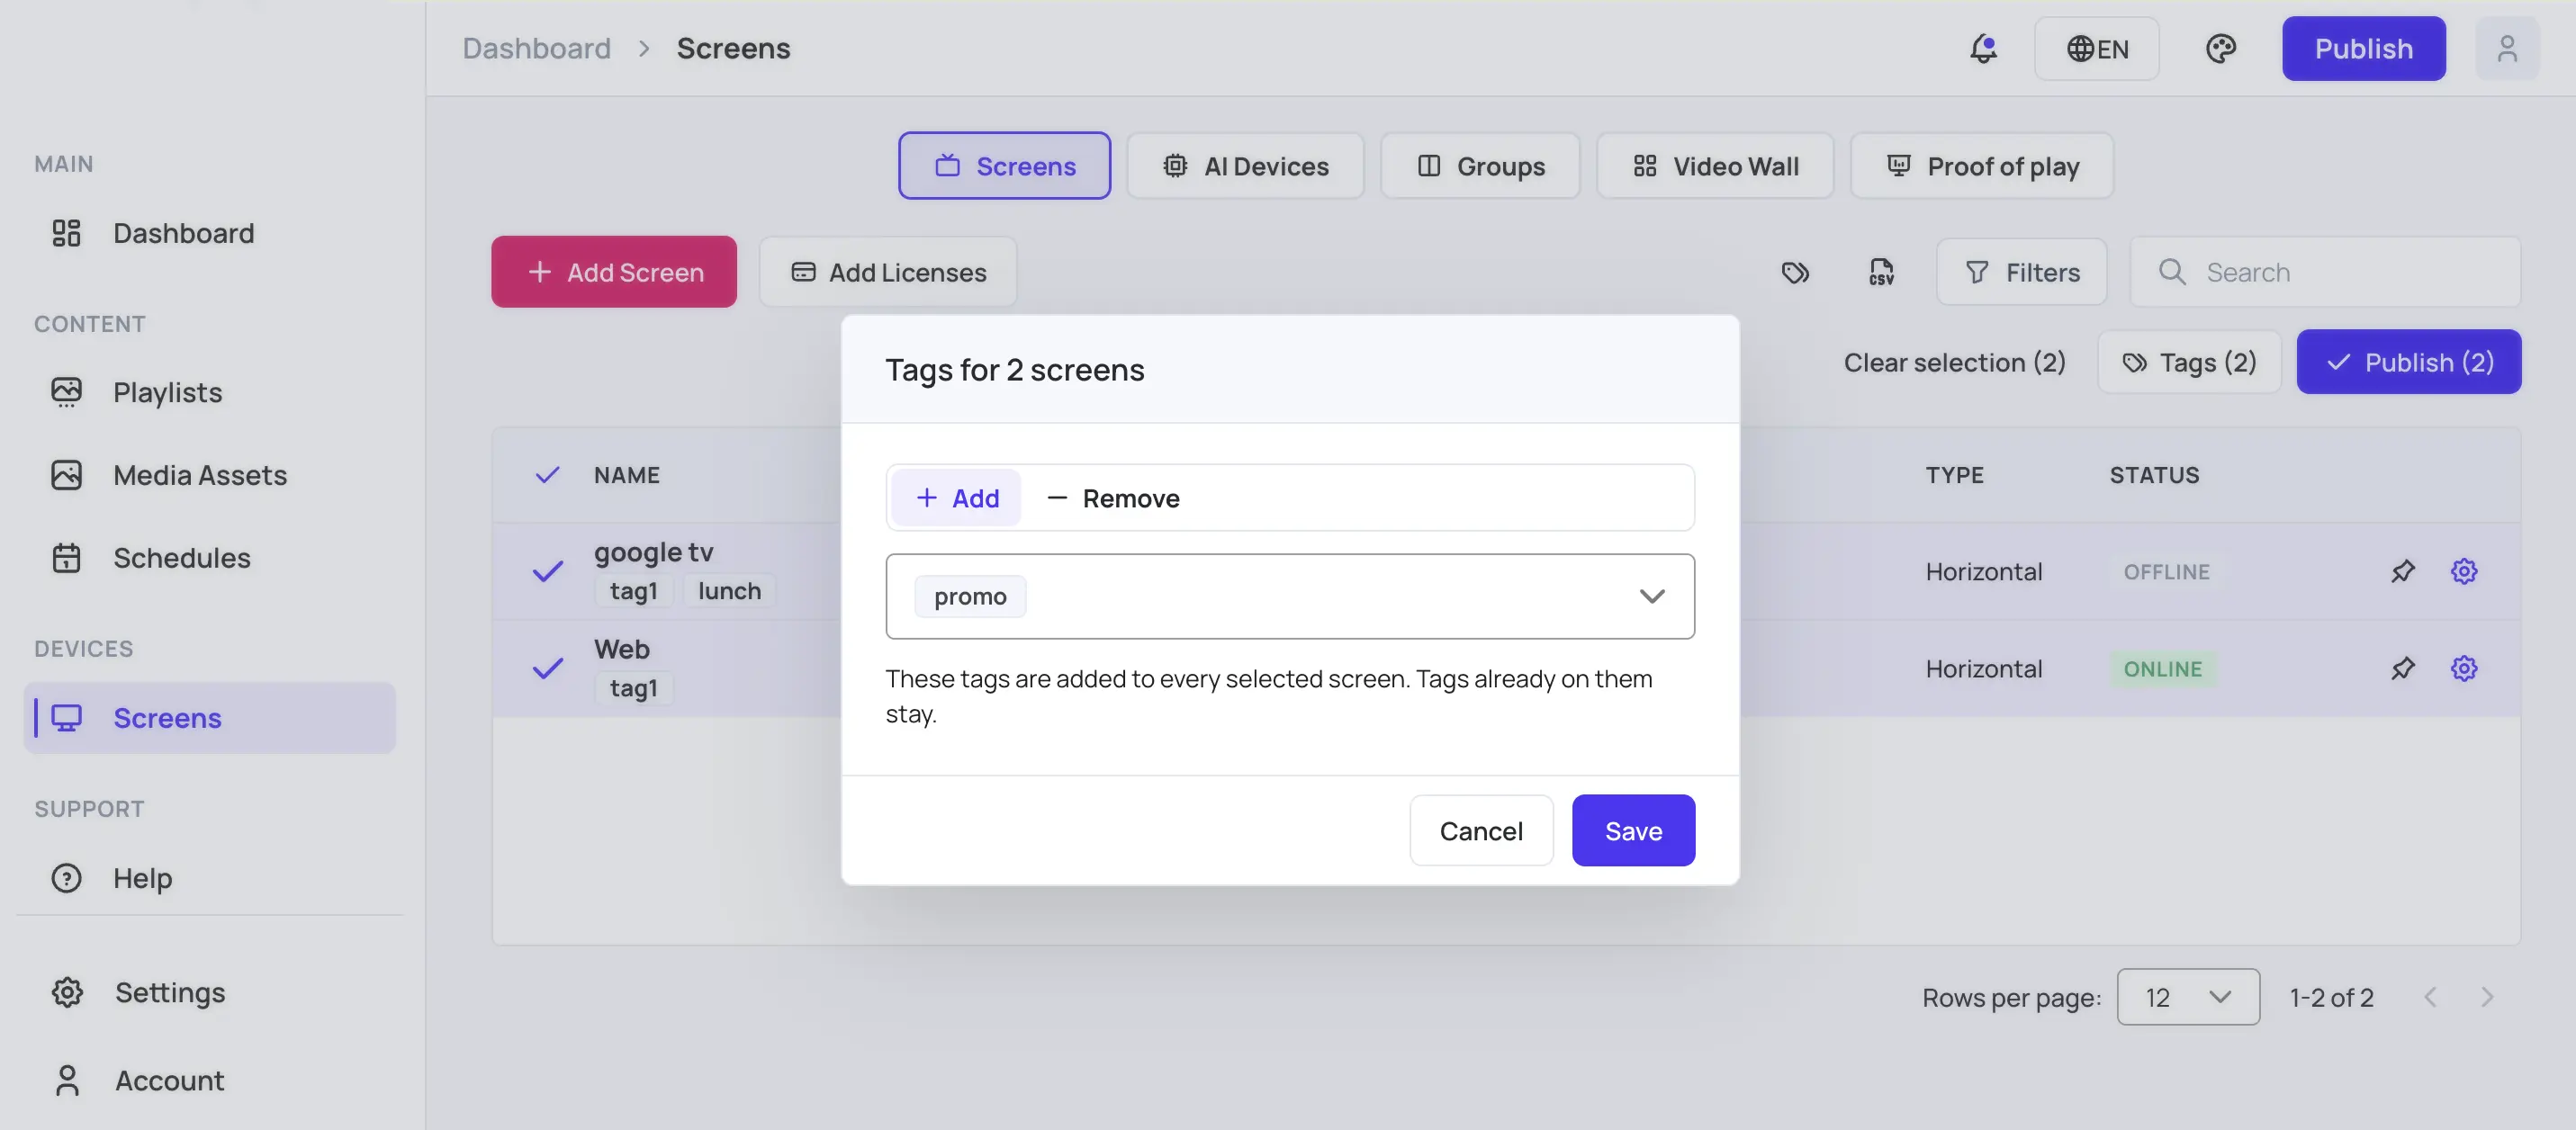Open Dashboard in sidebar
This screenshot has height=1130, width=2576.
209,233
